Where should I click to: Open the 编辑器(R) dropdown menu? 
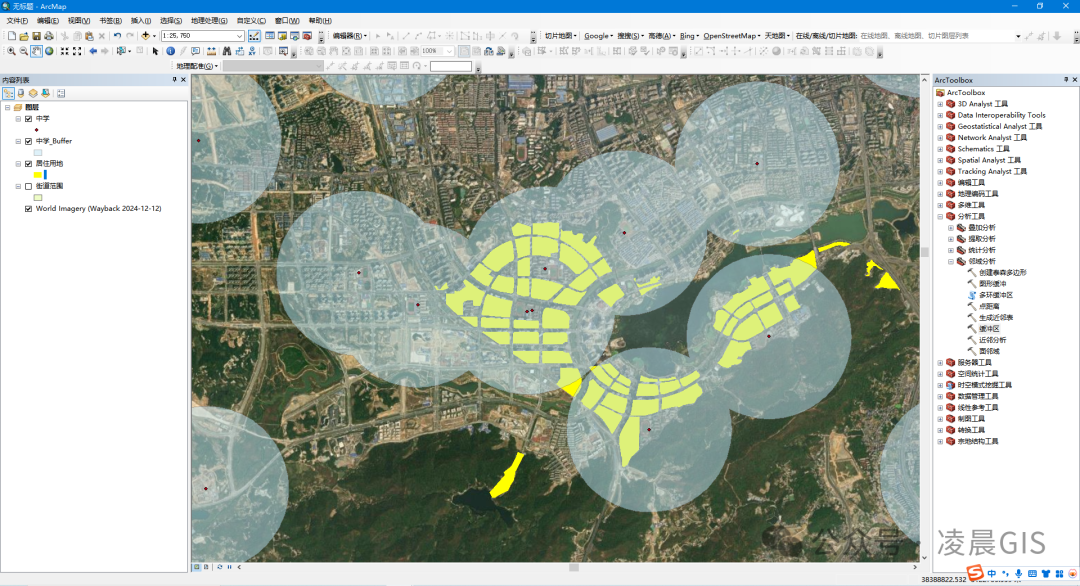point(348,37)
